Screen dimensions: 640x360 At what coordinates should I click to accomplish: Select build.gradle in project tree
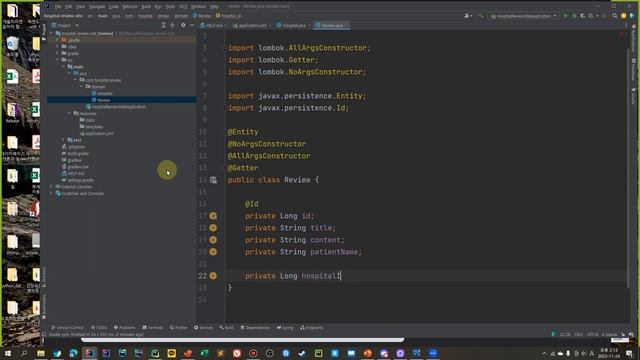[x=75, y=153]
